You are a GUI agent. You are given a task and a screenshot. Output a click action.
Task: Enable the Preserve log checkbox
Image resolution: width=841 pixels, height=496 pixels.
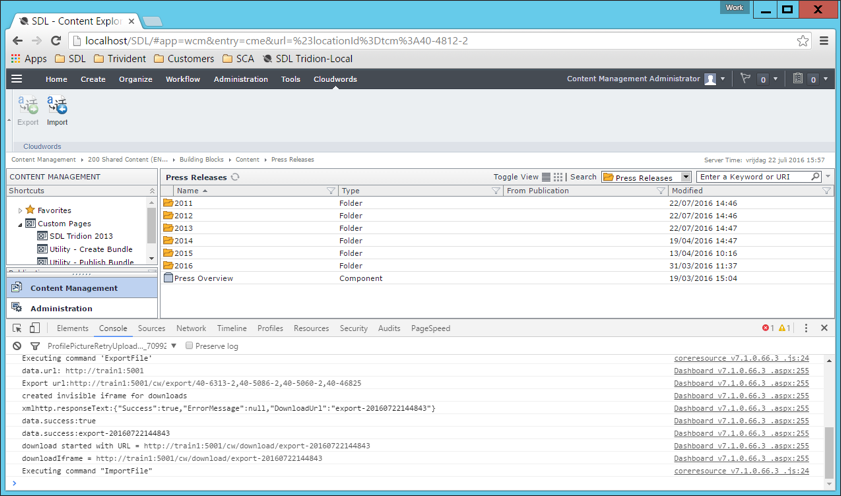(x=189, y=346)
